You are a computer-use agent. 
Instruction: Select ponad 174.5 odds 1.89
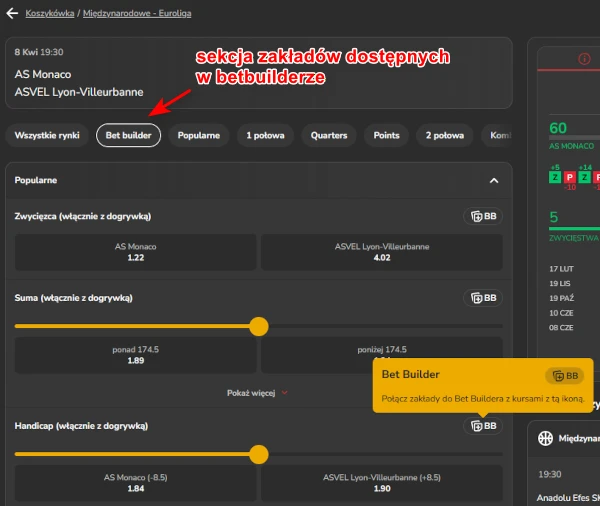click(x=135, y=355)
